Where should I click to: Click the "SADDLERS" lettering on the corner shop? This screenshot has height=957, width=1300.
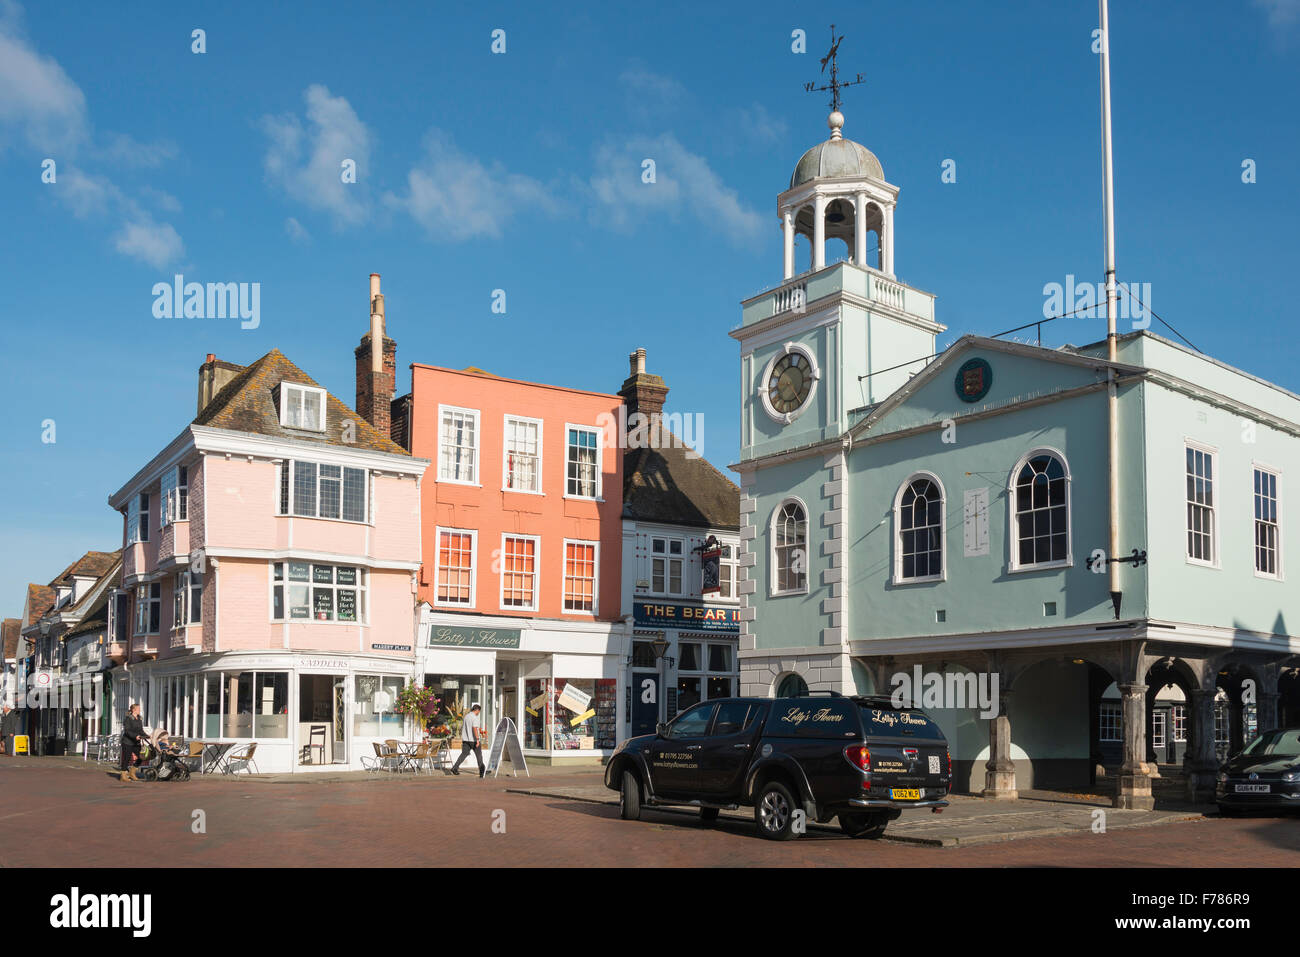(322, 663)
